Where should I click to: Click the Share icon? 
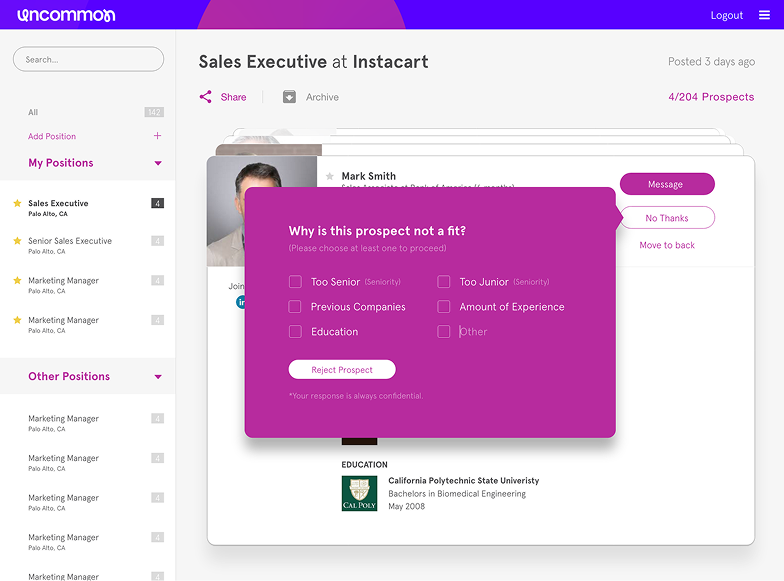pos(206,96)
